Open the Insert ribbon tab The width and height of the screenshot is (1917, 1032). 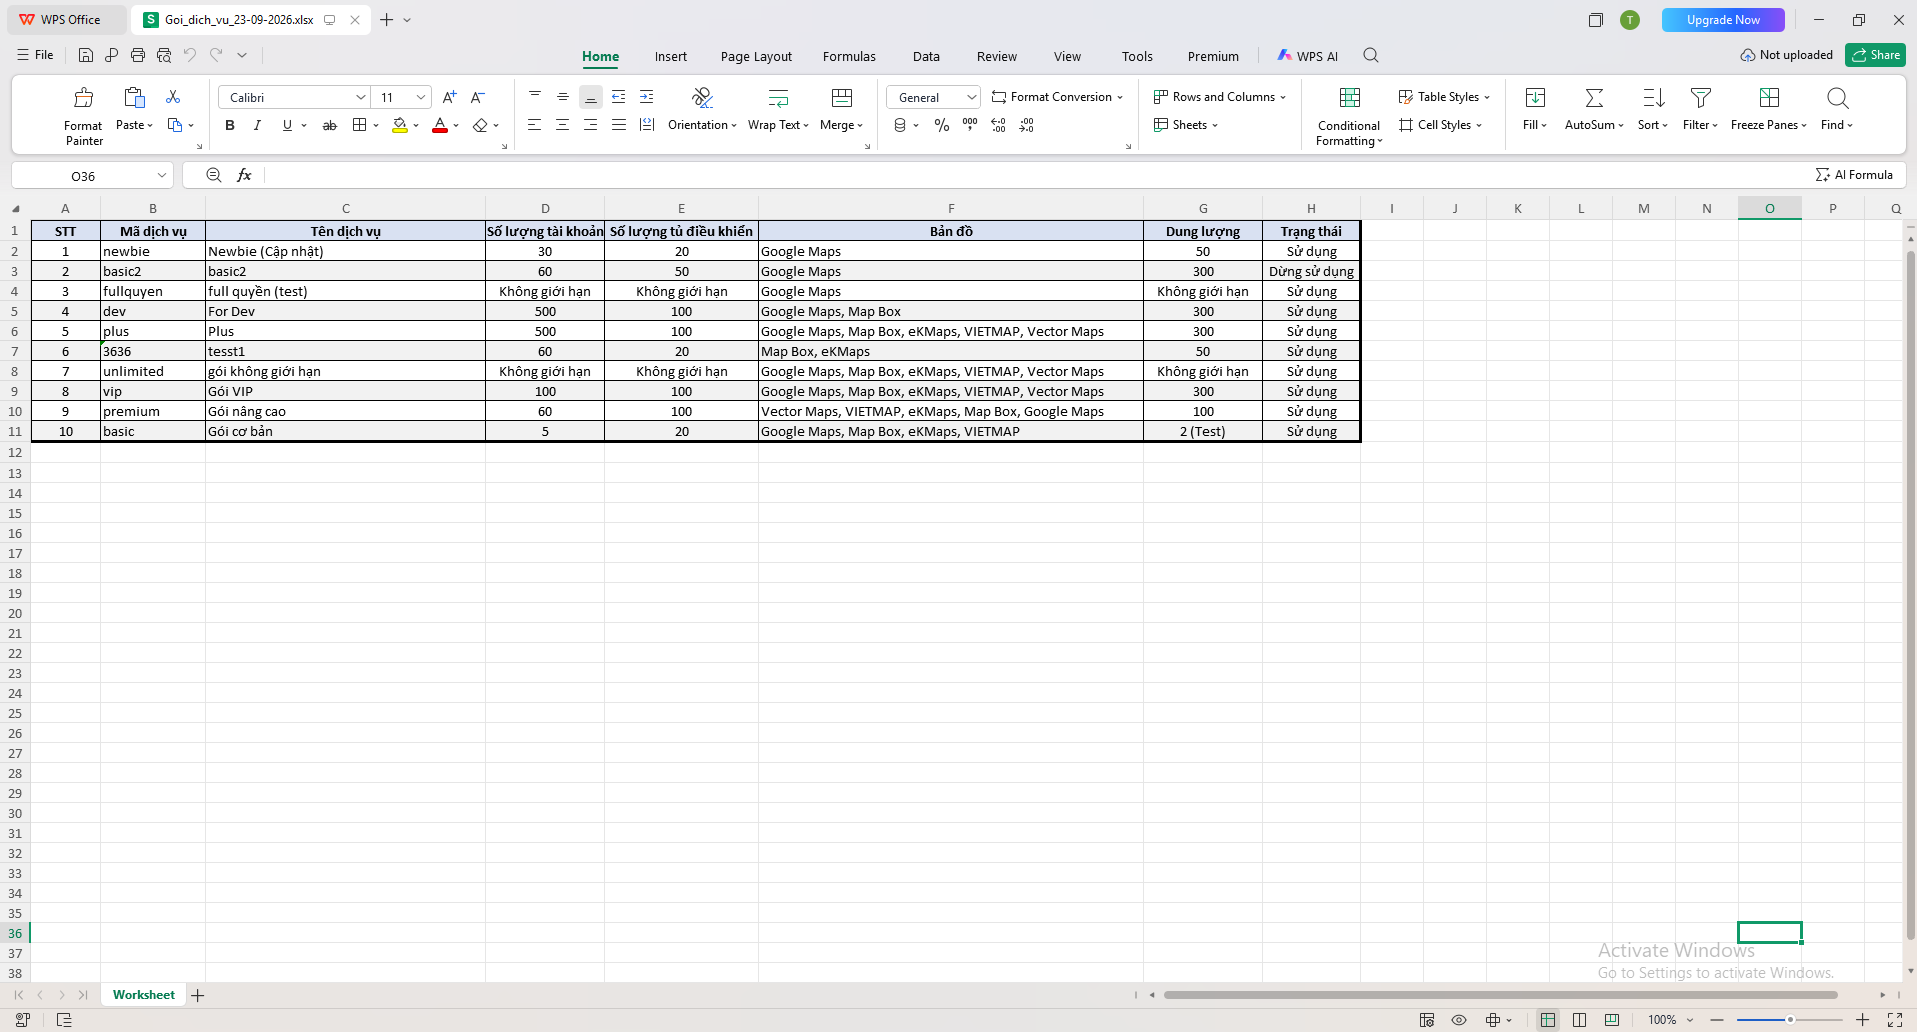coord(671,56)
